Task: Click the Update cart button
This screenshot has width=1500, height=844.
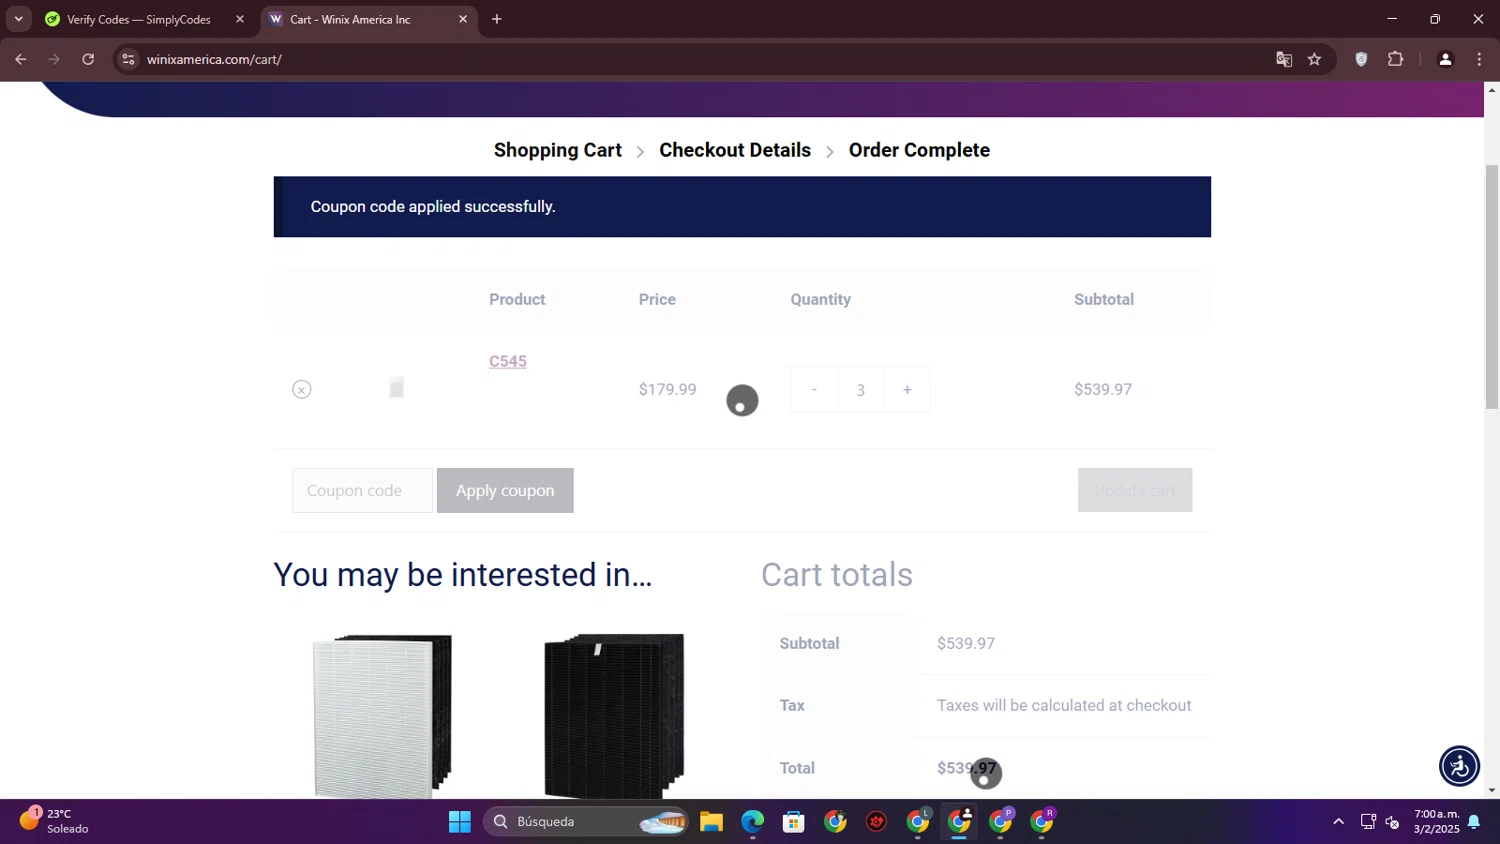Action: tap(1135, 490)
